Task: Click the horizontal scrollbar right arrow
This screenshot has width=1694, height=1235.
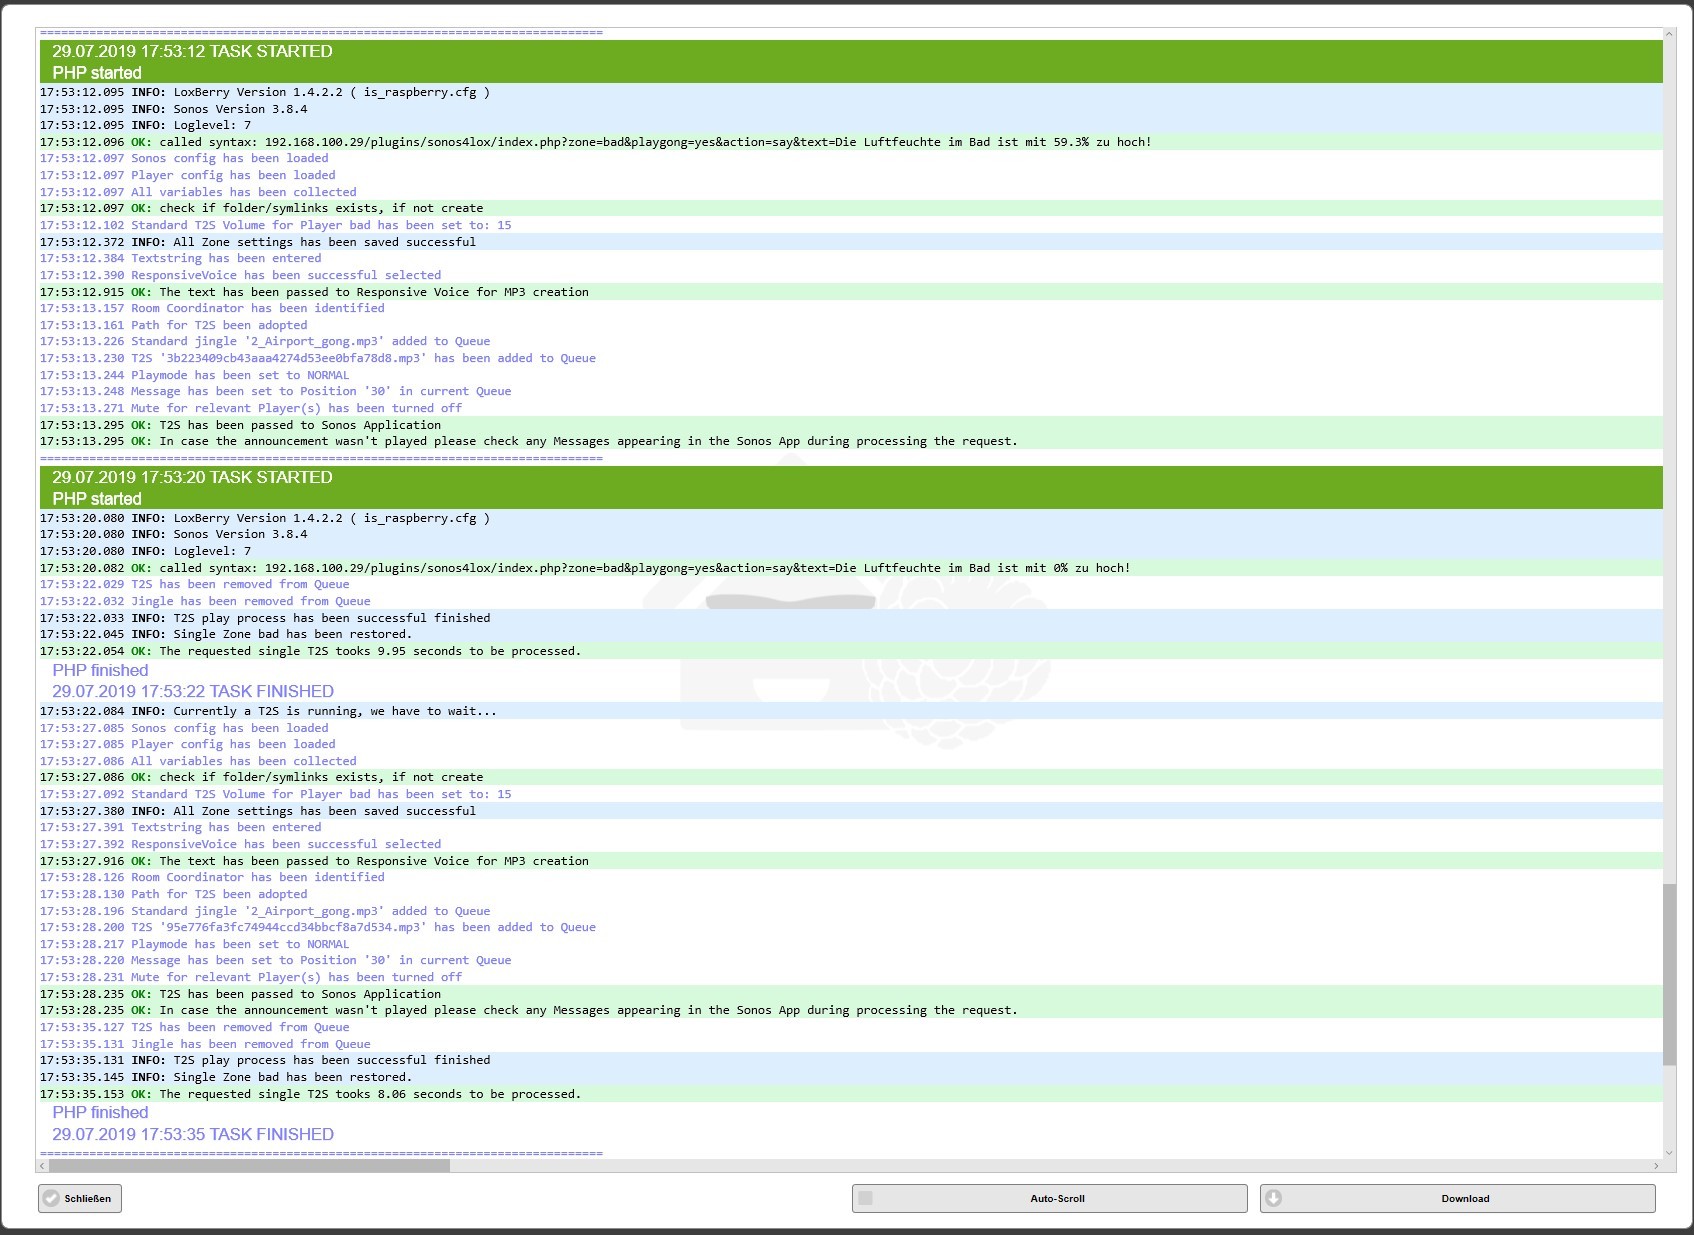Action: click(1656, 1165)
